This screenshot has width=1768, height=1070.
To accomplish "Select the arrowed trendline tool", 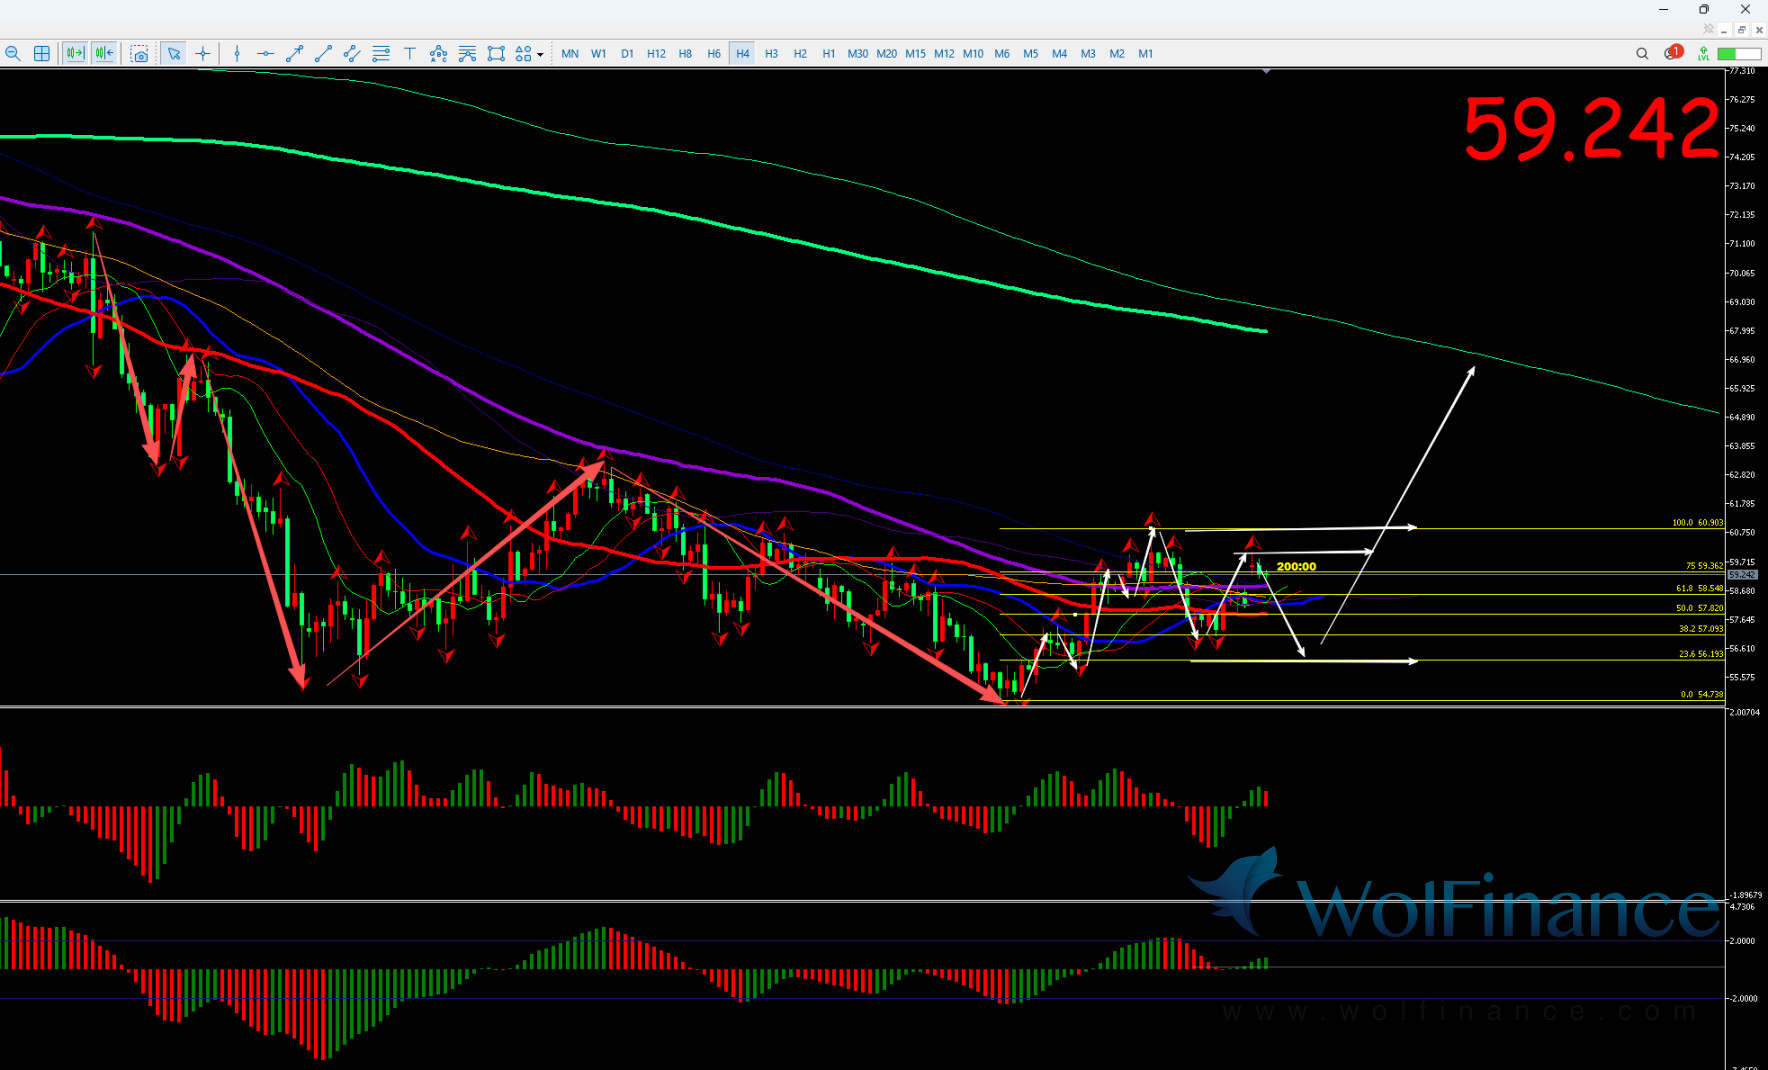I will point(294,54).
